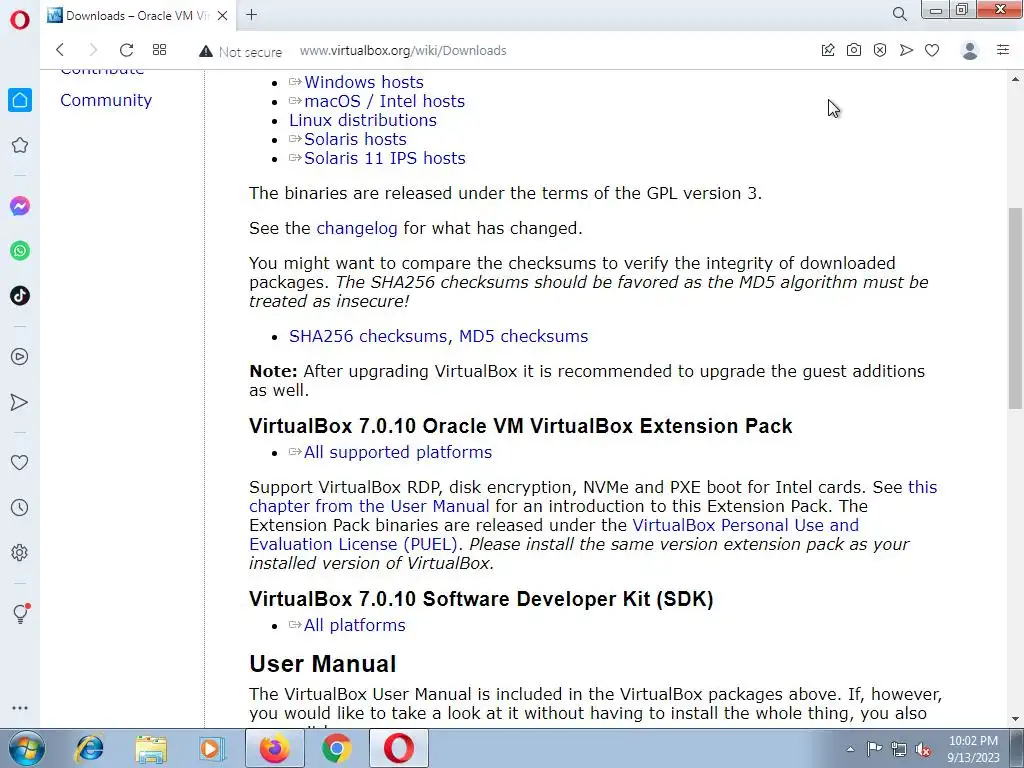Click the muted volume tray icon
1024x768 pixels.
[x=923, y=750]
